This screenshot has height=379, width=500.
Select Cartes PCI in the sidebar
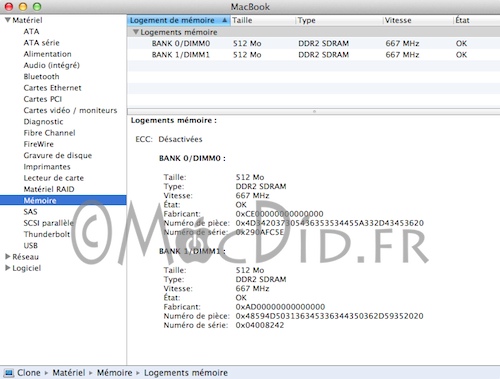point(43,99)
